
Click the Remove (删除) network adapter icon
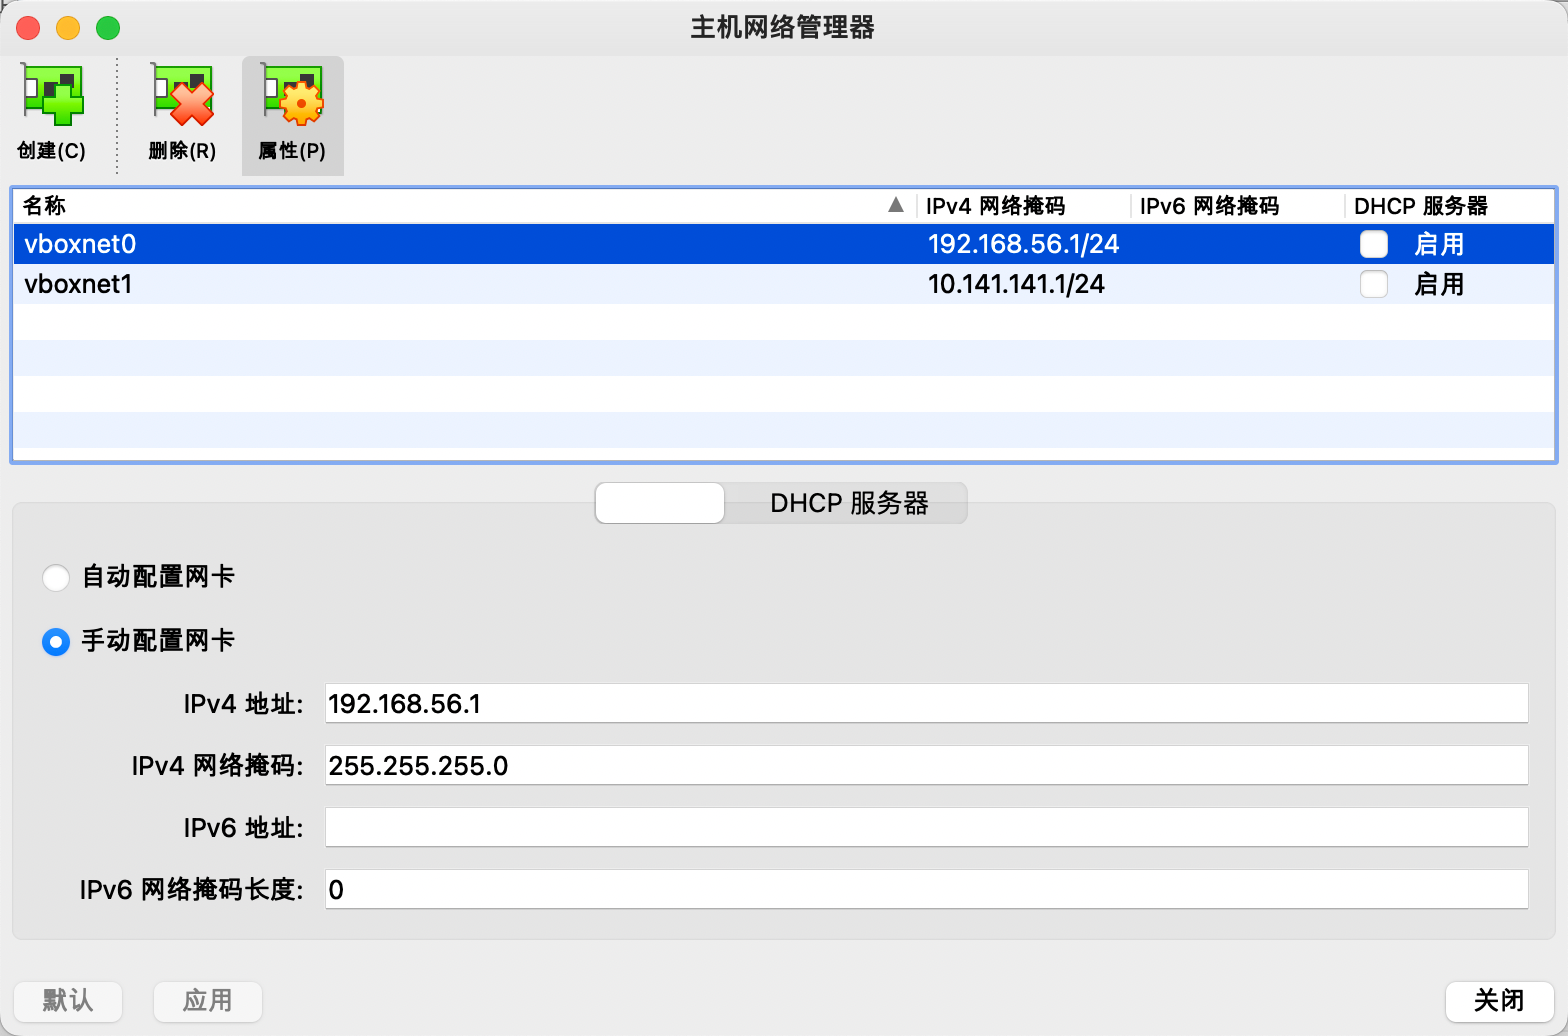182,95
